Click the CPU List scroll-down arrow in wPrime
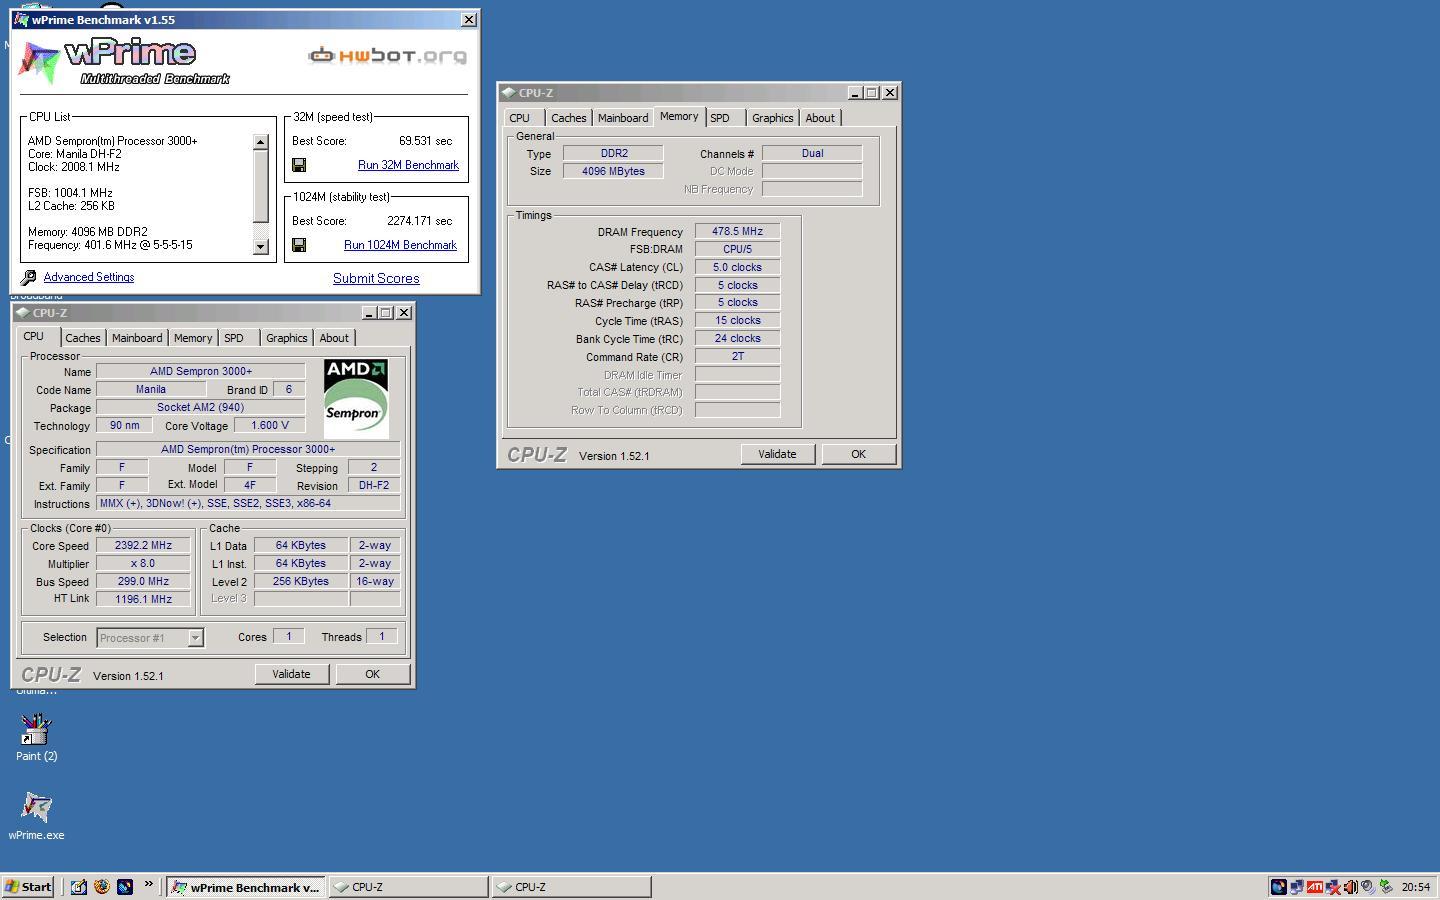This screenshot has width=1440, height=900. click(x=260, y=246)
